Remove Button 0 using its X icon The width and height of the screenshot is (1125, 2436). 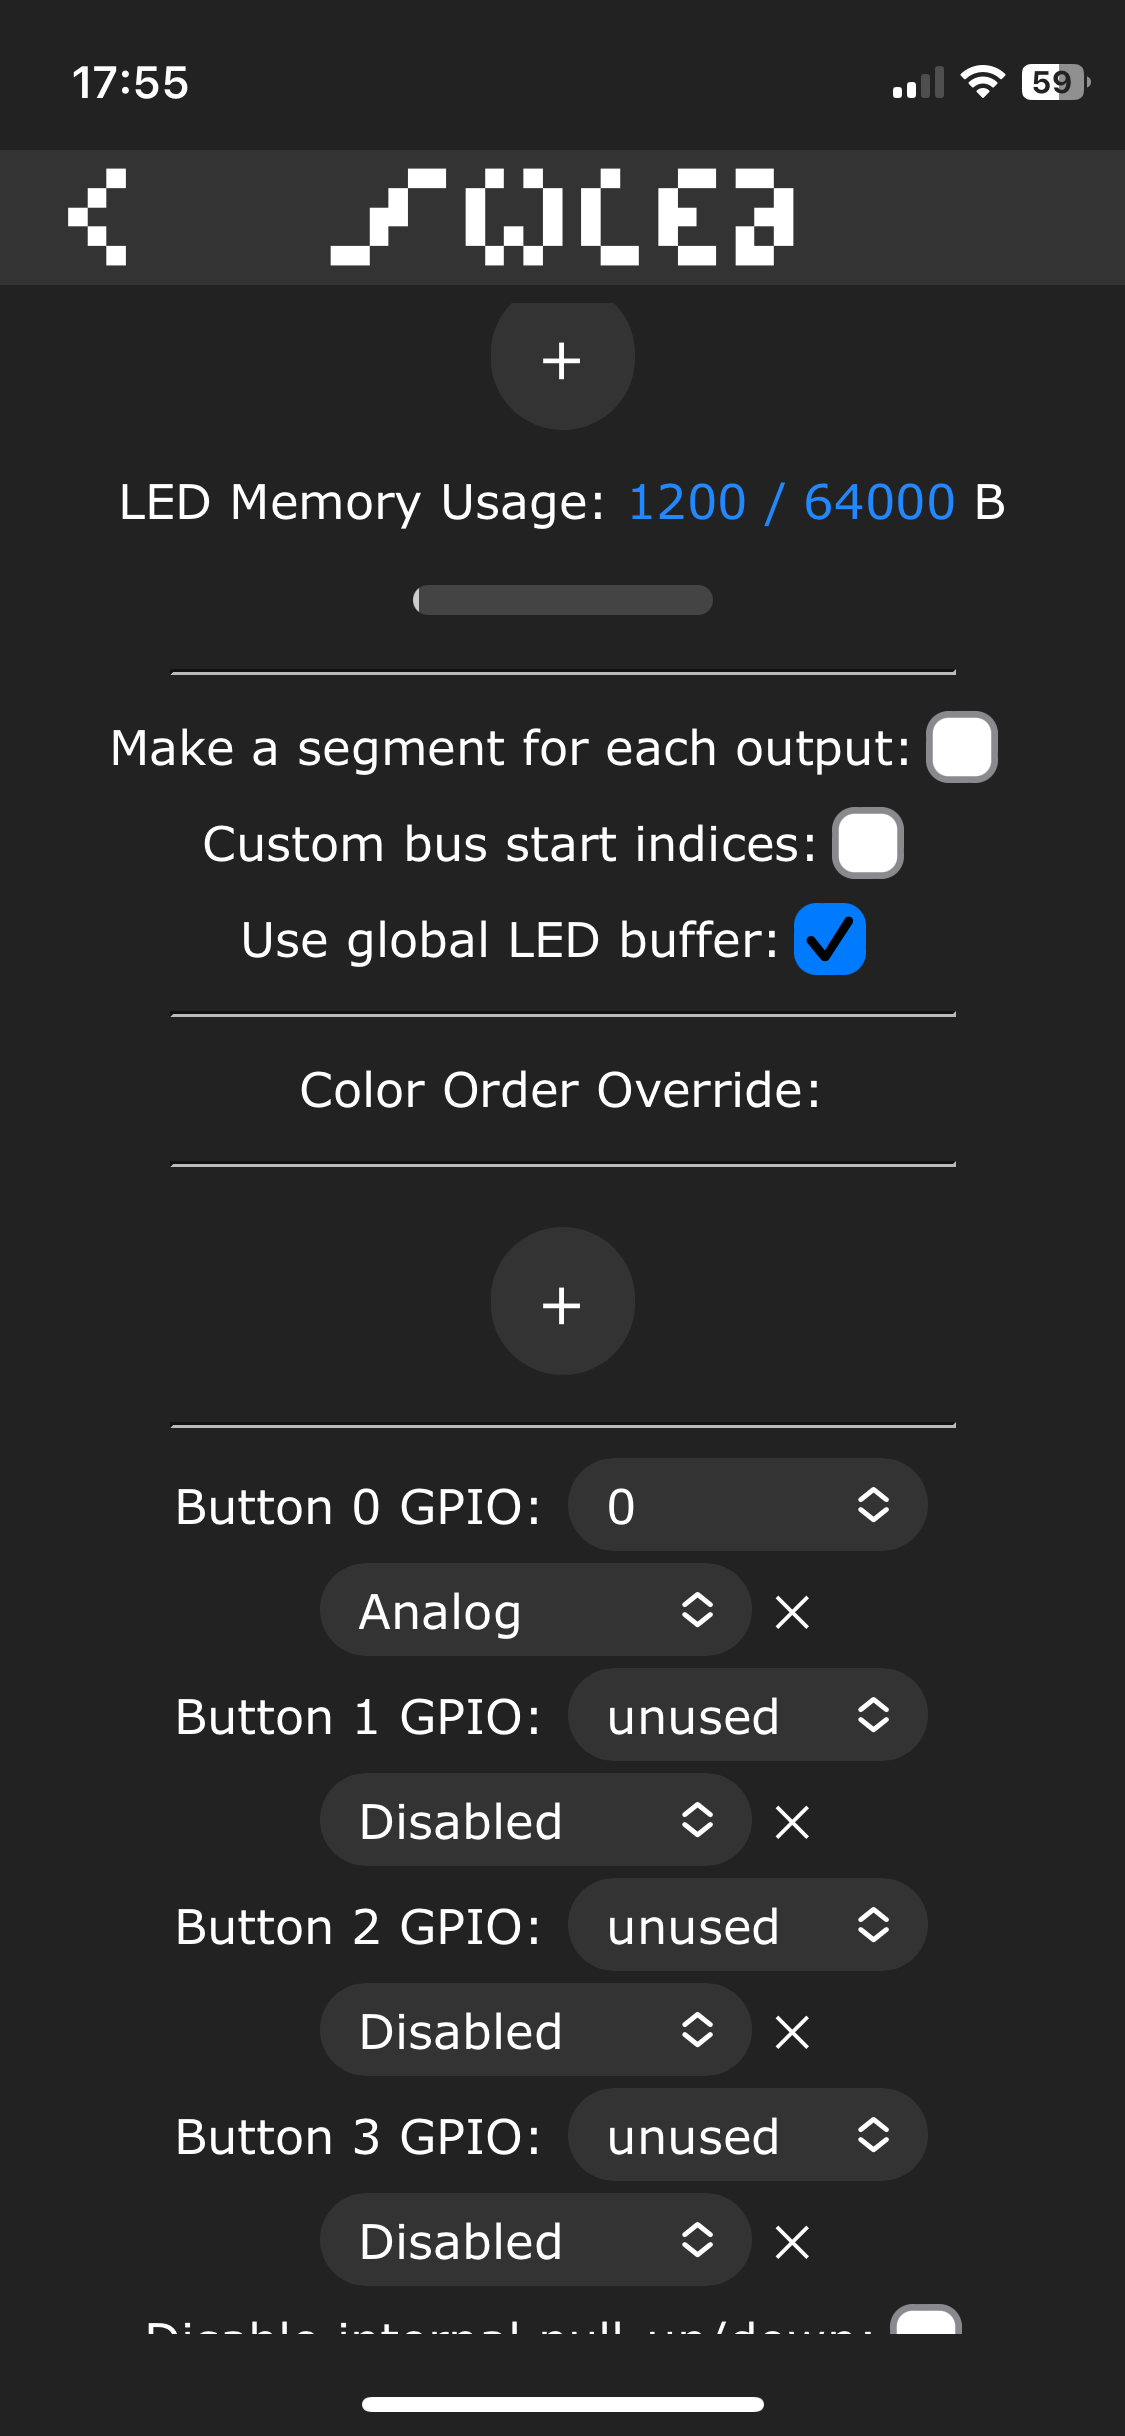point(792,1612)
